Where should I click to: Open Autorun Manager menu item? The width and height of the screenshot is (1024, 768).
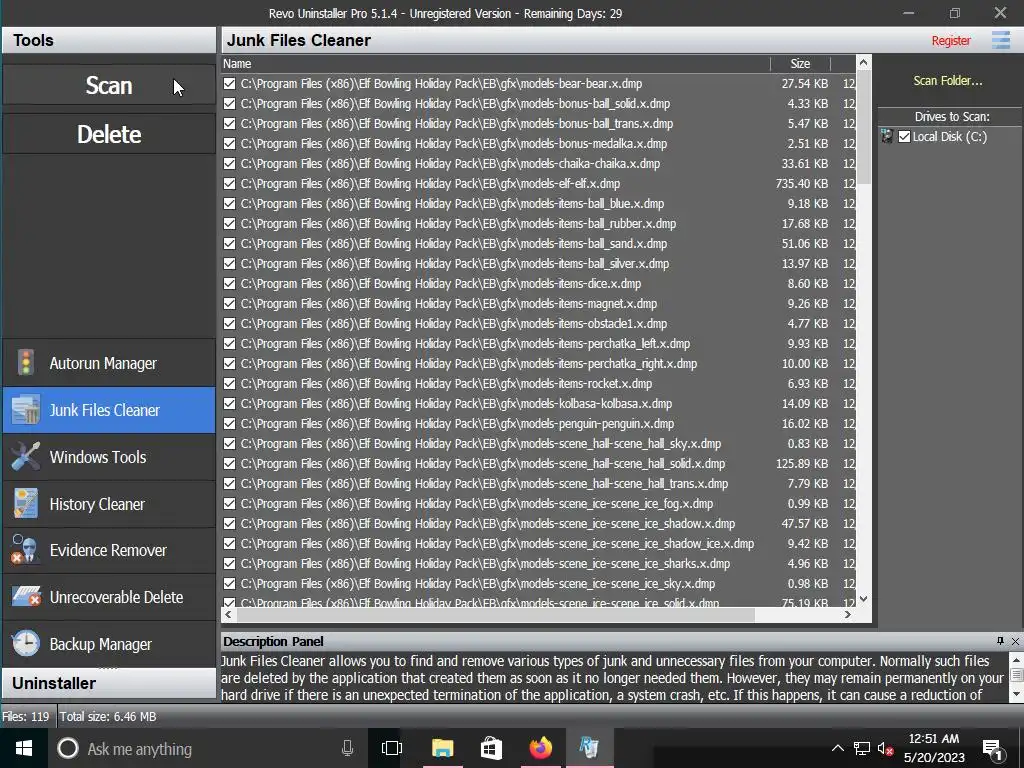click(109, 362)
